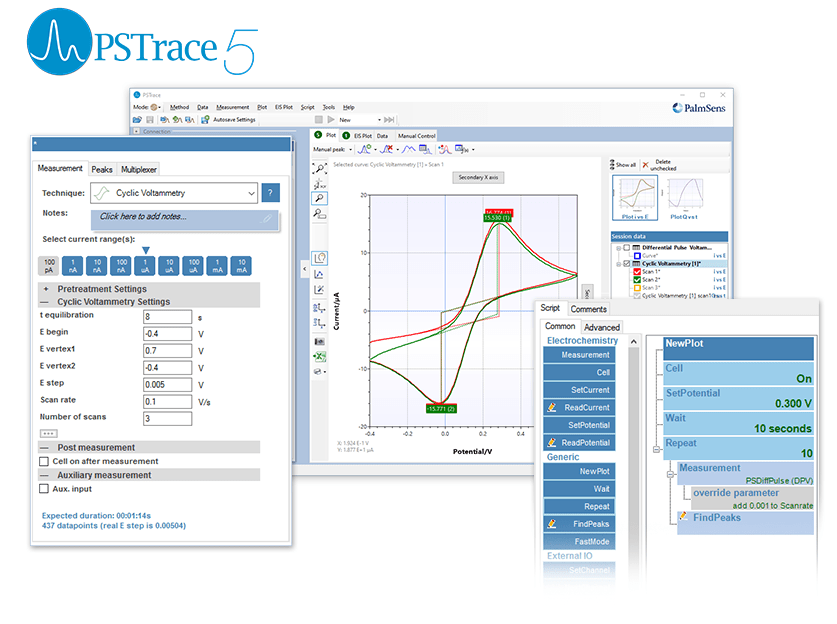Click the FindPeaks script command button
Image resolution: width=837 pixels, height=624 pixels.
tap(579, 524)
